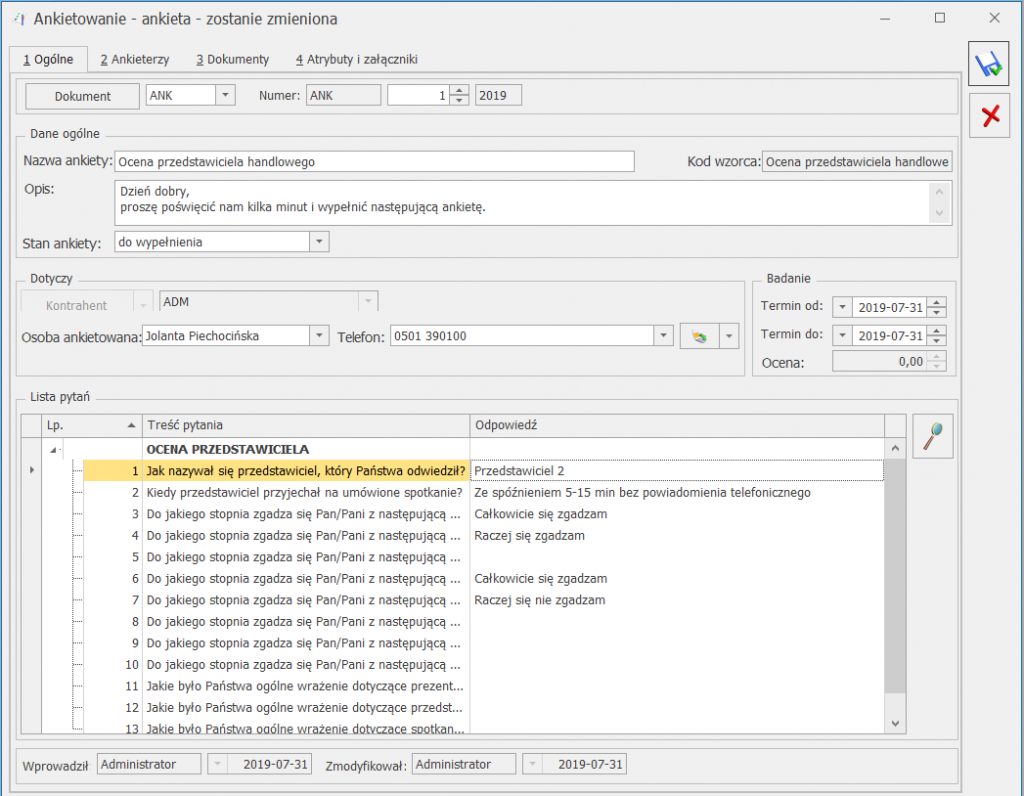Image resolution: width=1024 pixels, height=796 pixels.
Task: Click the Zmodyfikował Administrator field
Action: [464, 764]
